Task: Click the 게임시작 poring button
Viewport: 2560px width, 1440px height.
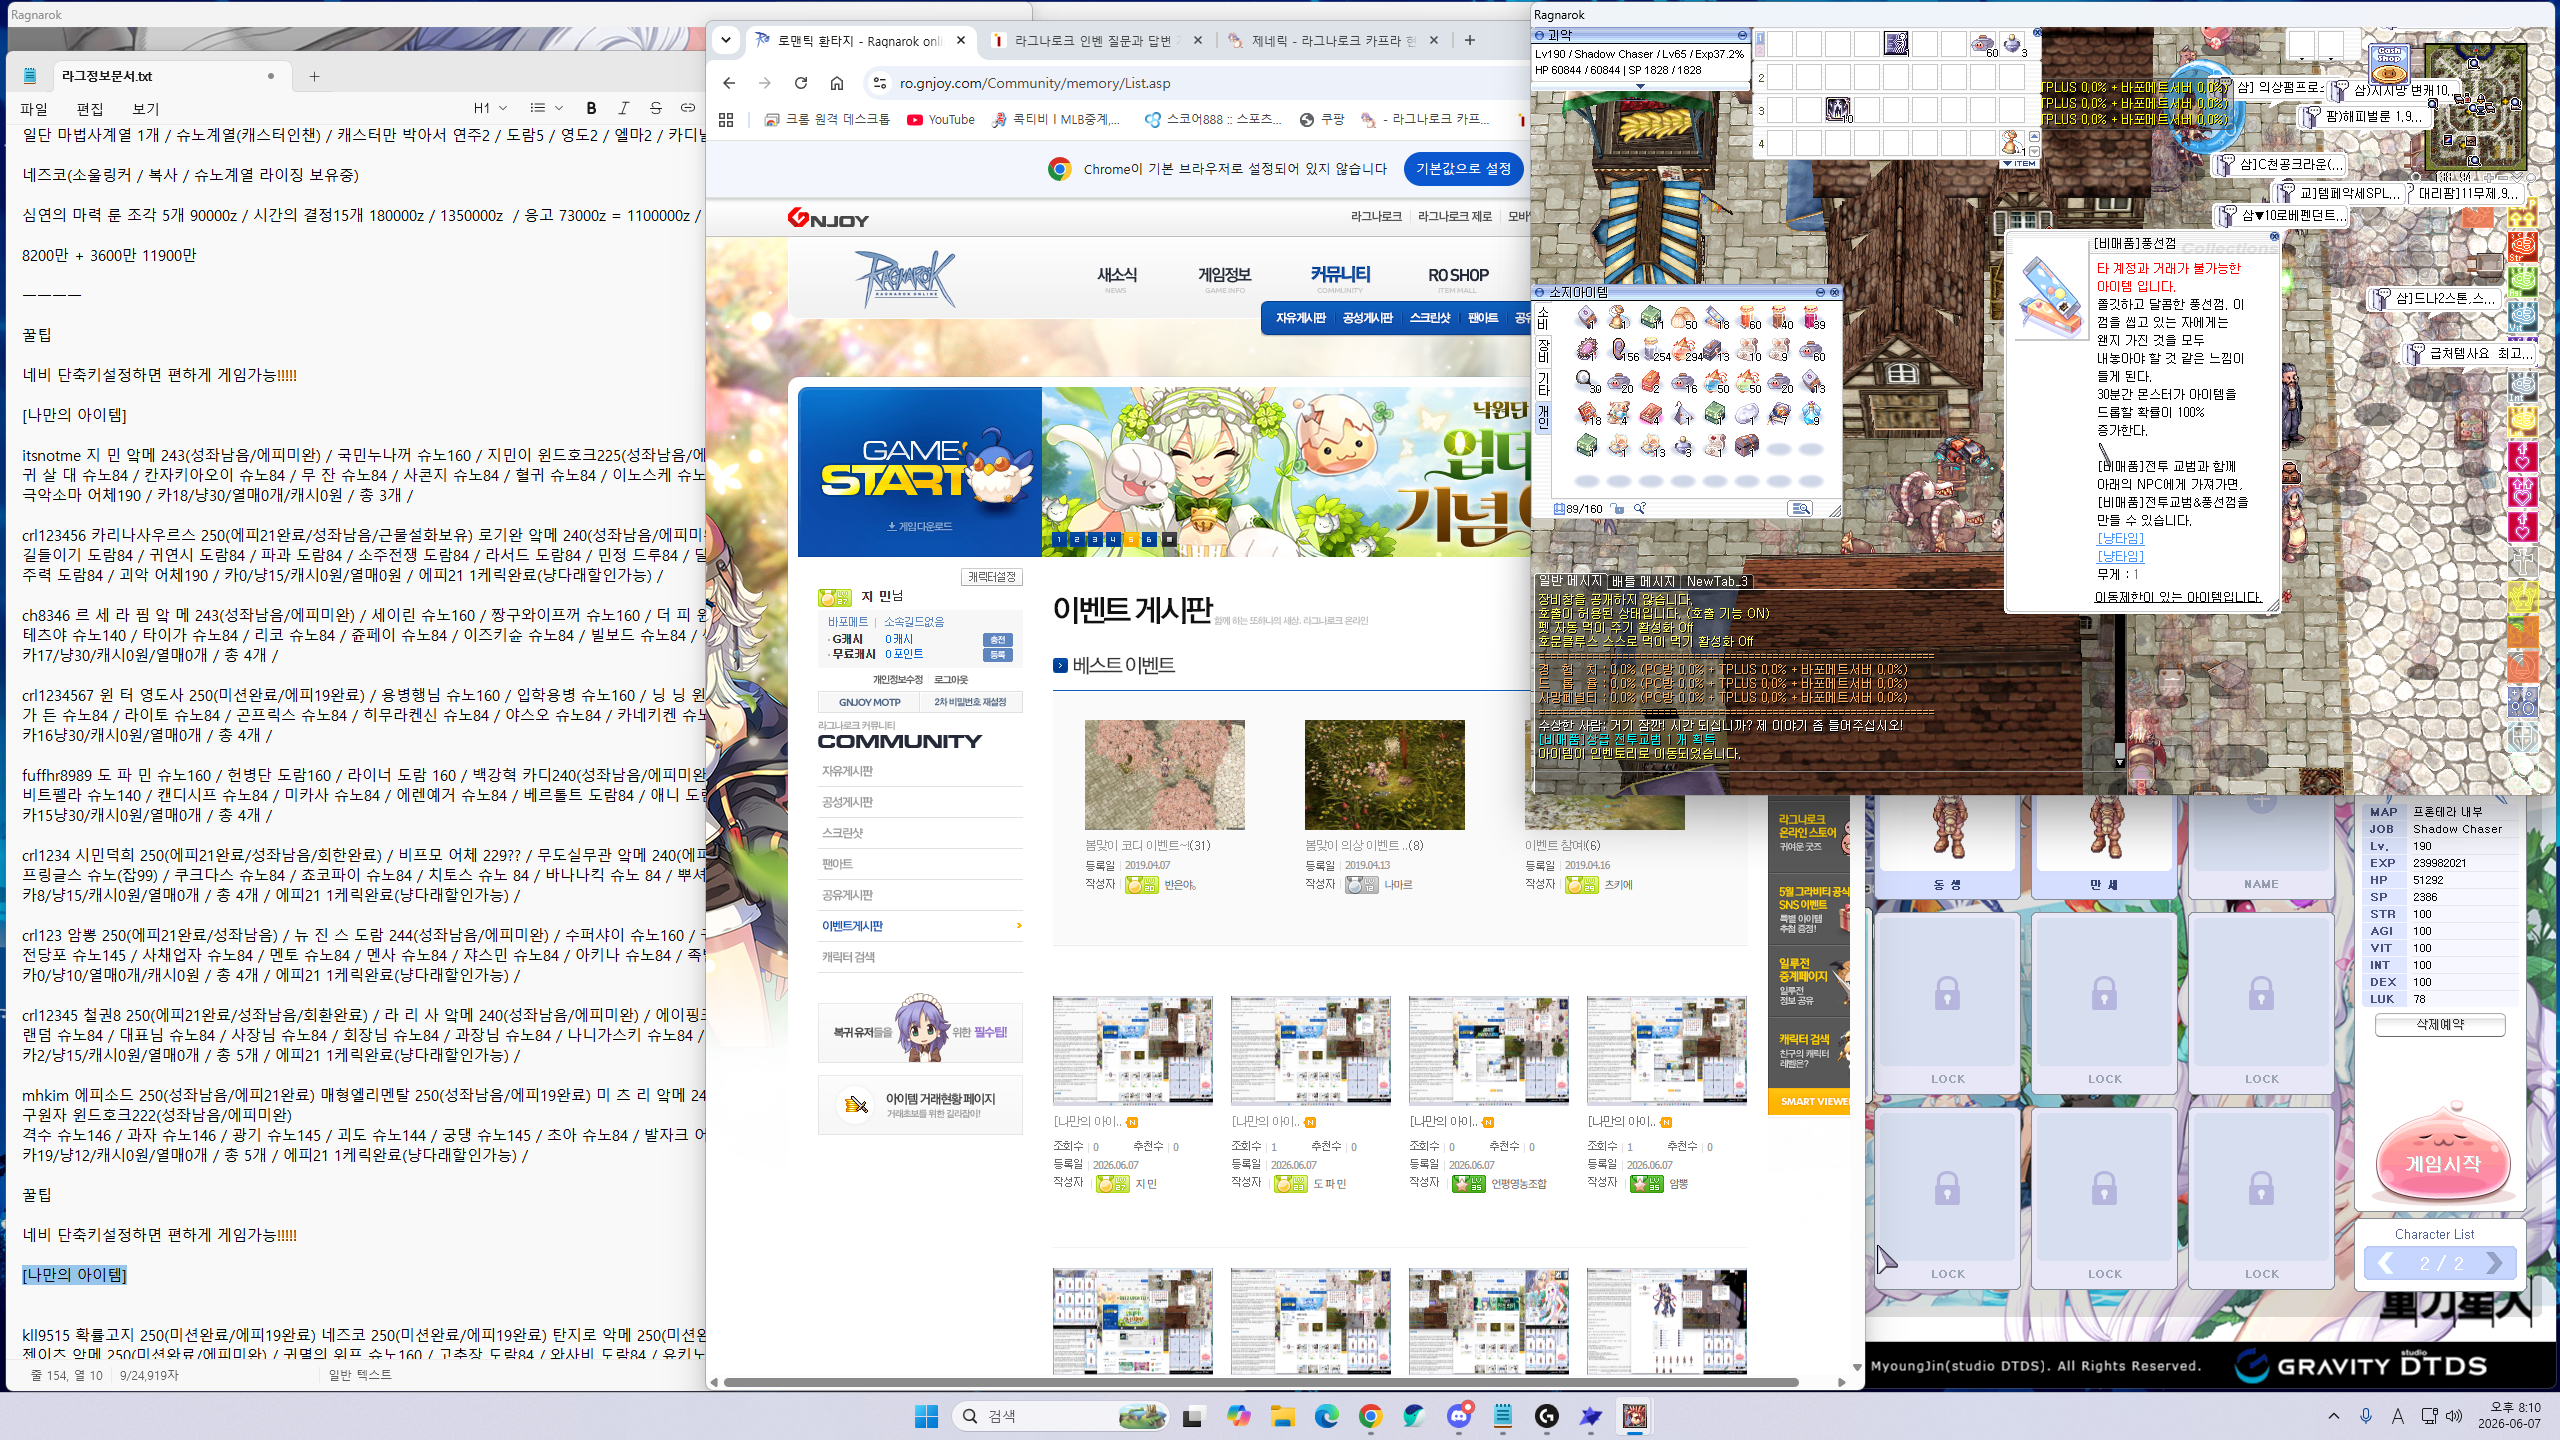Action: pyautogui.click(x=2442, y=1155)
